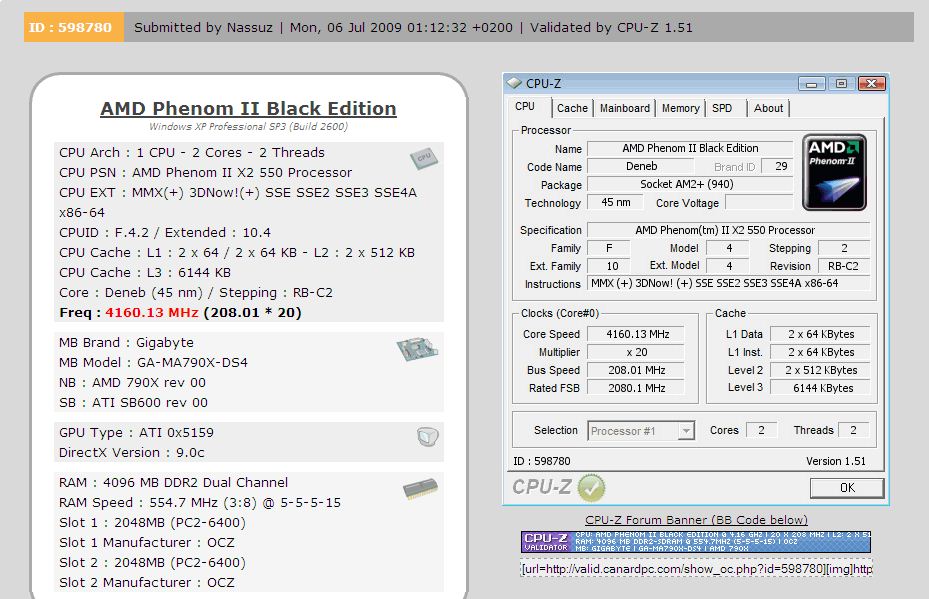The image size is (929, 599).
Task: Click the motherboard icon beside MB Brand
Action: click(x=417, y=349)
